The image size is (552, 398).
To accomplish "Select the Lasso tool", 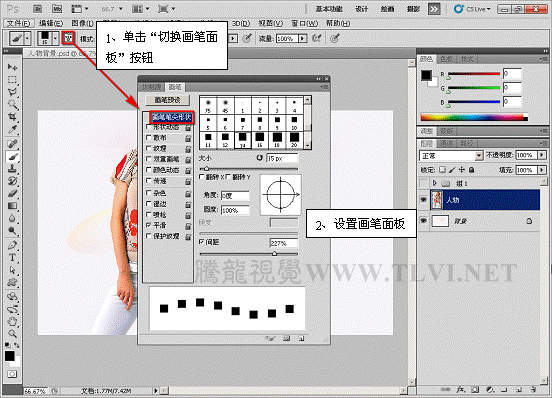I will click(x=12, y=92).
